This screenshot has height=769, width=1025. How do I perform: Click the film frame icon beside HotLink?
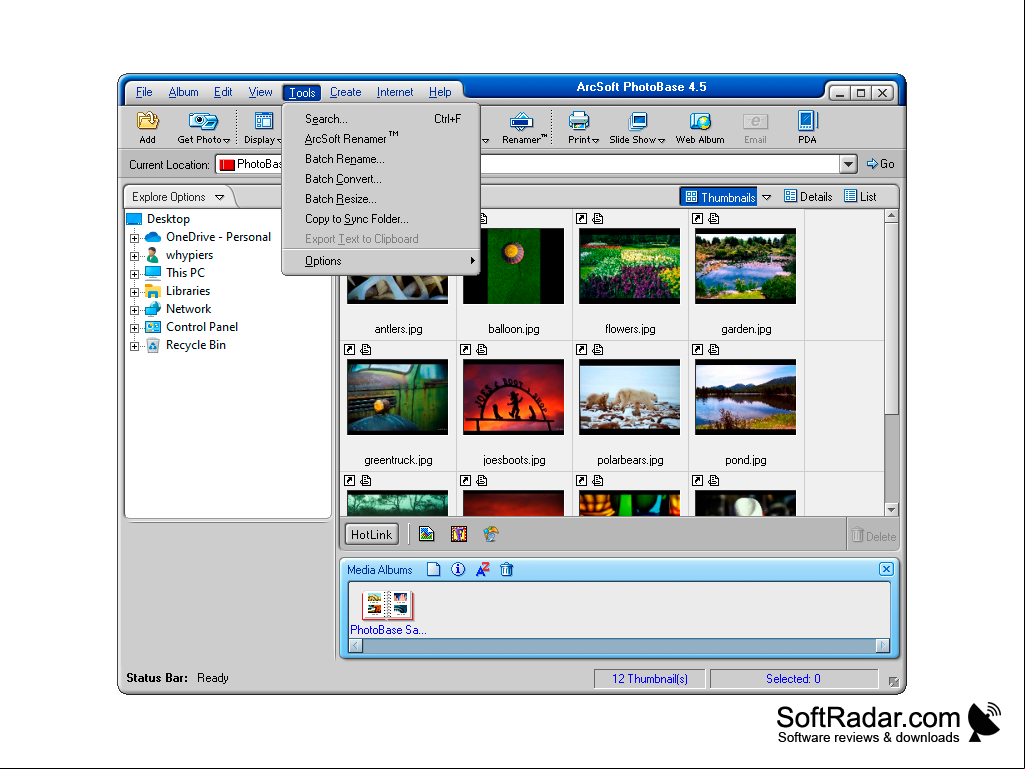point(459,534)
